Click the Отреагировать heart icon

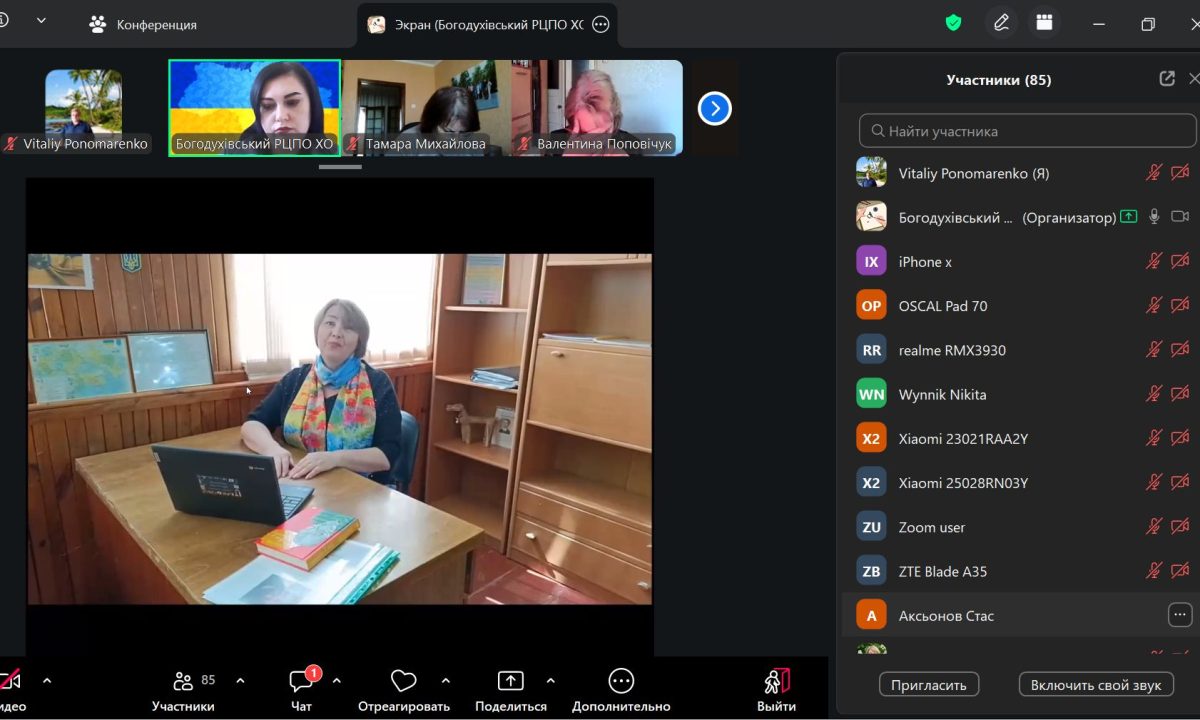click(x=403, y=682)
